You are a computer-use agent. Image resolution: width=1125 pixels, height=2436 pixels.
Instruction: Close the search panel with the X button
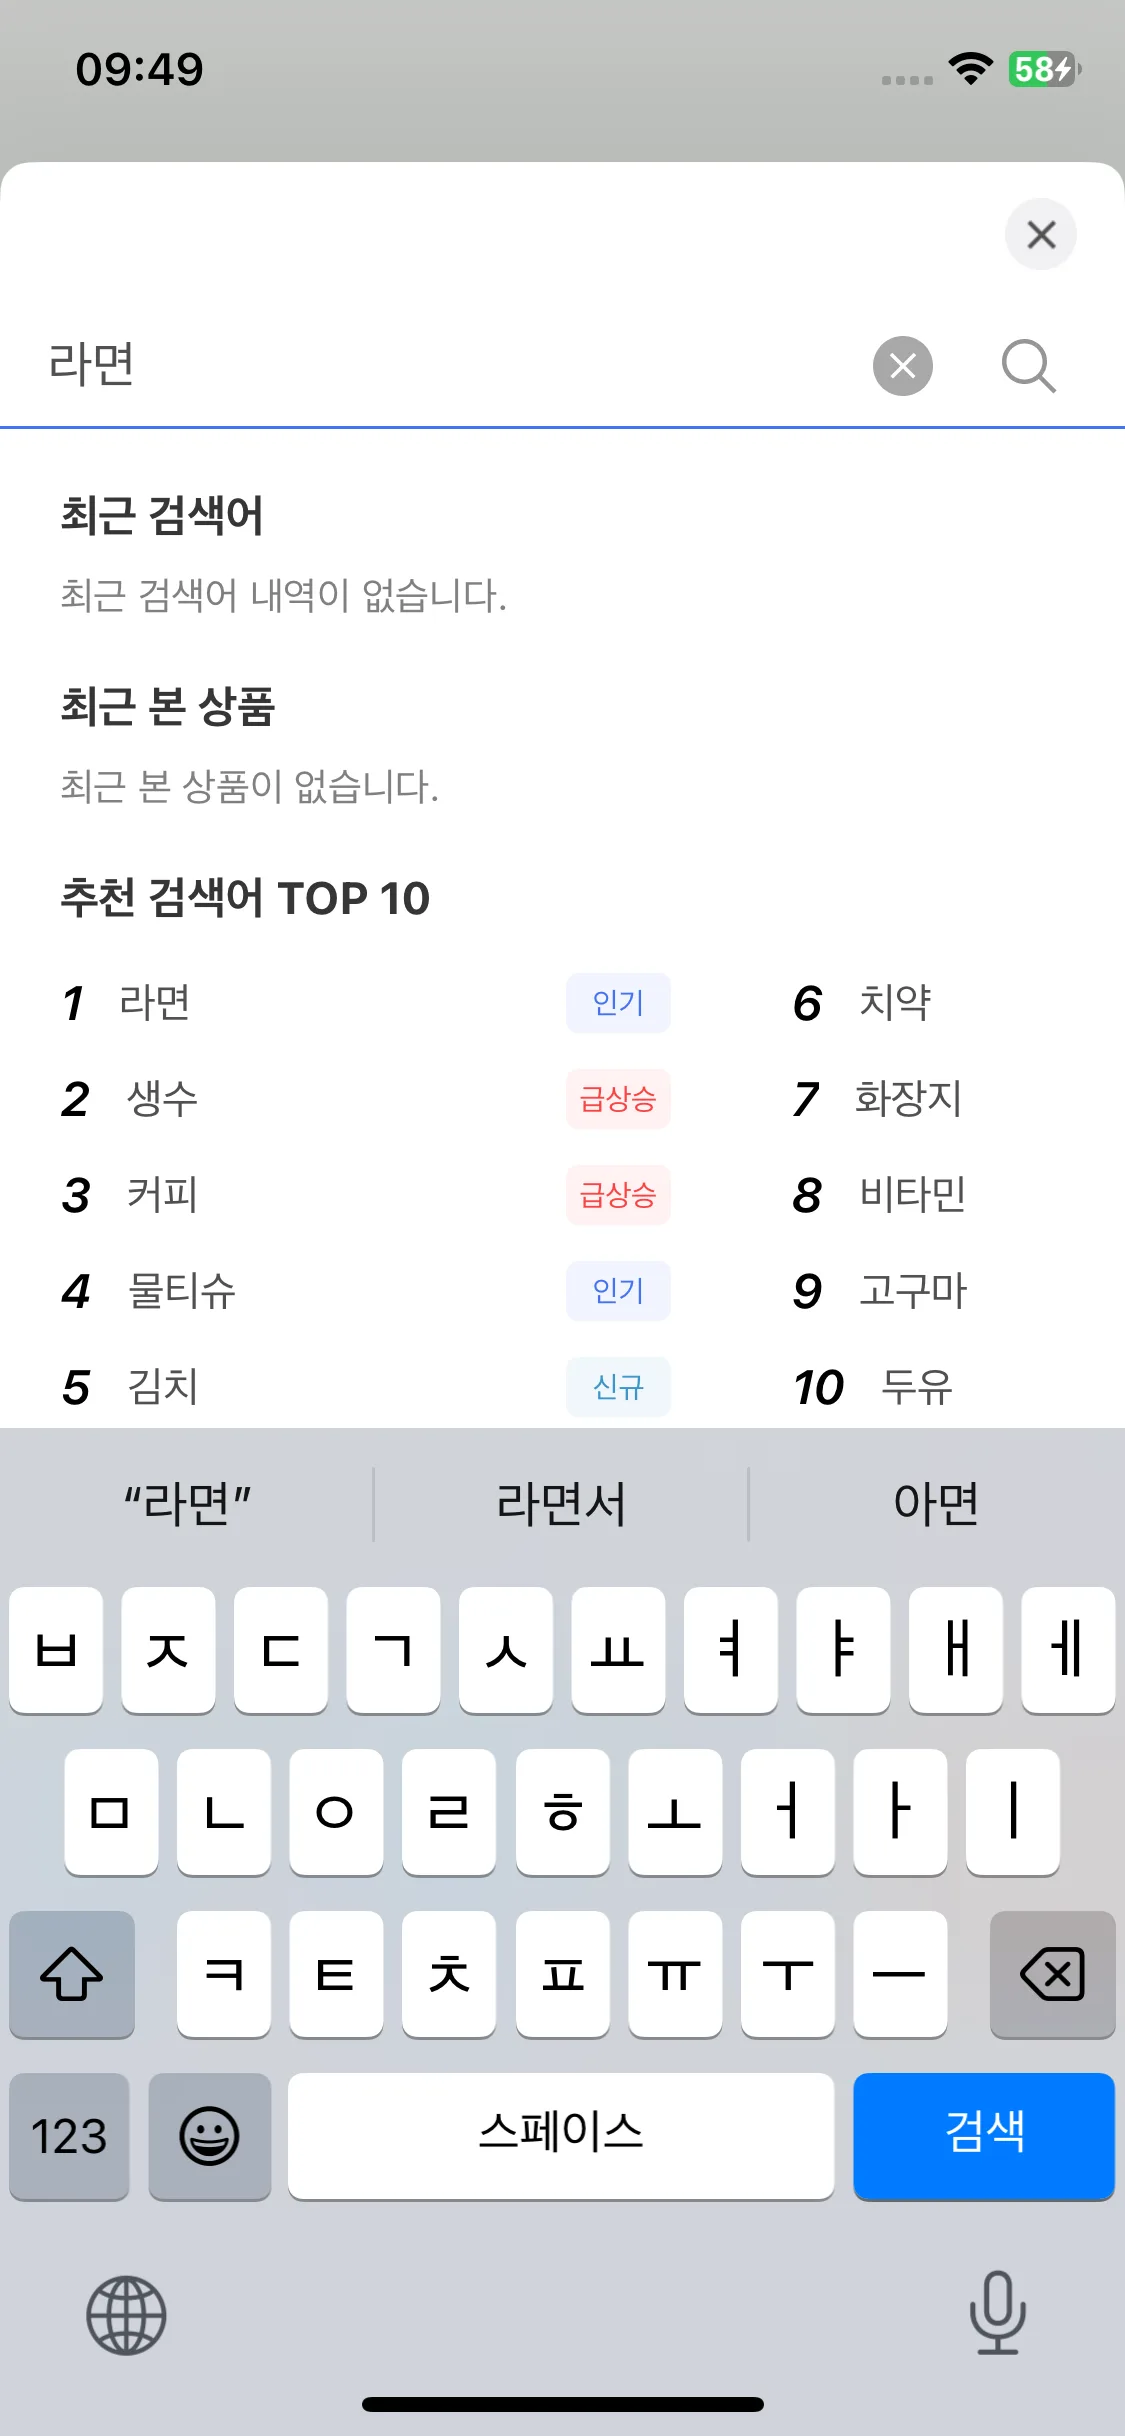(x=1041, y=235)
